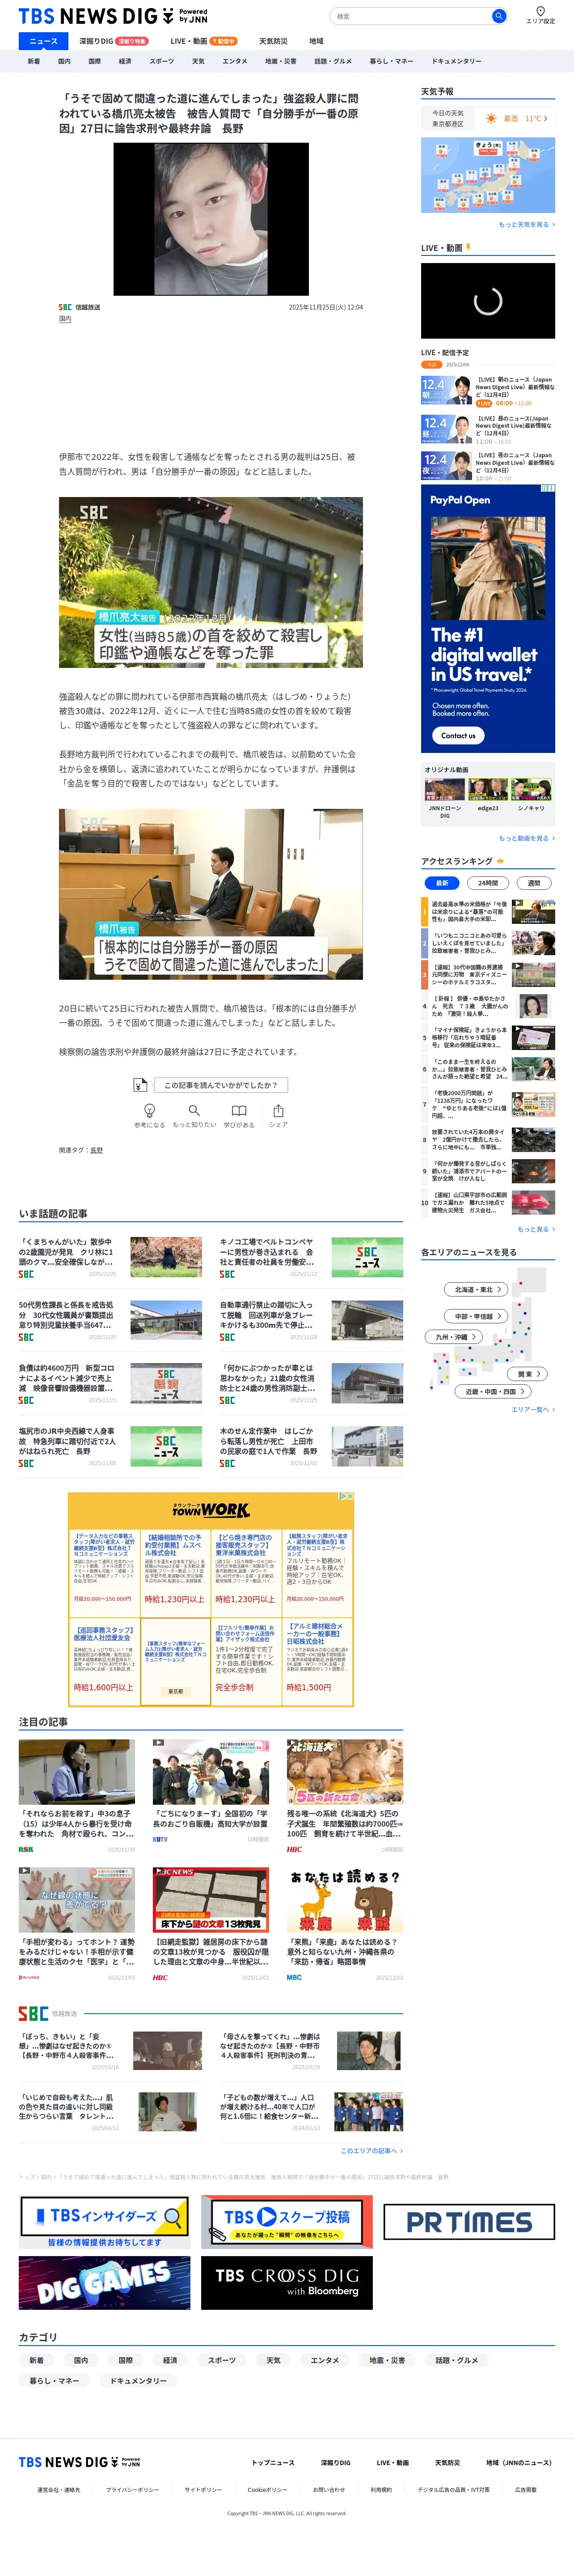Click the weather forecast map of Japan

tap(488, 175)
